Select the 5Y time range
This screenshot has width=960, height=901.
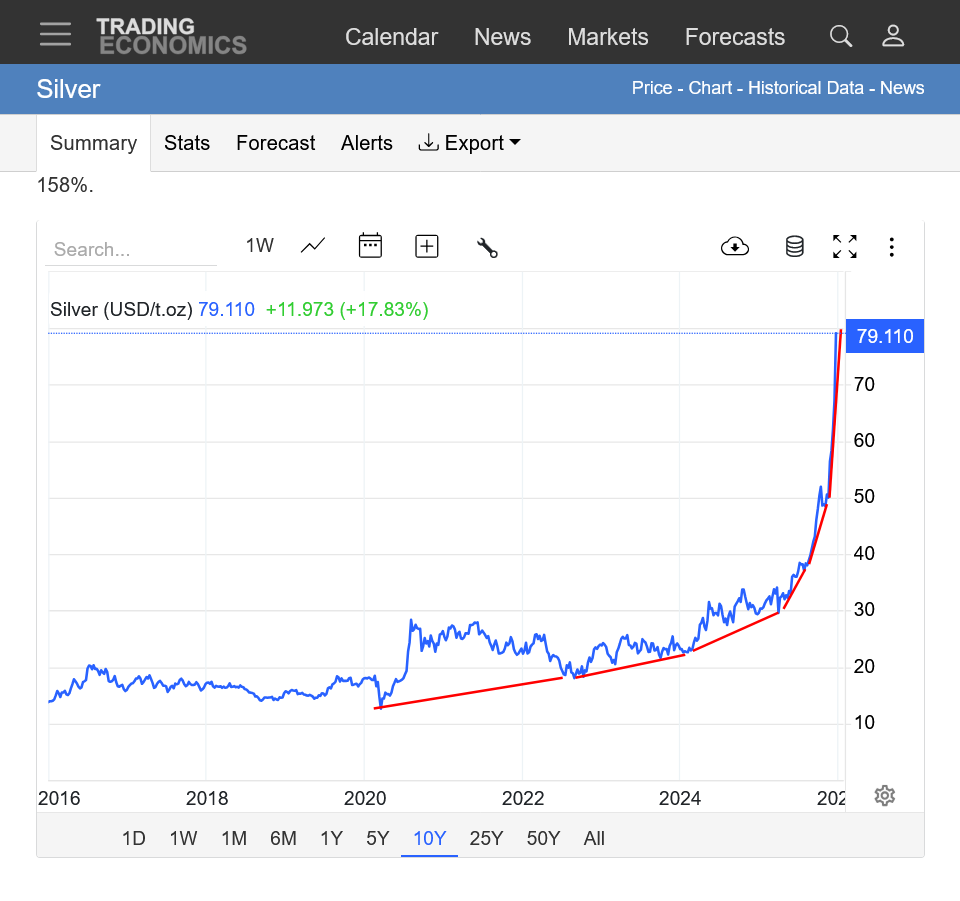[x=377, y=838]
